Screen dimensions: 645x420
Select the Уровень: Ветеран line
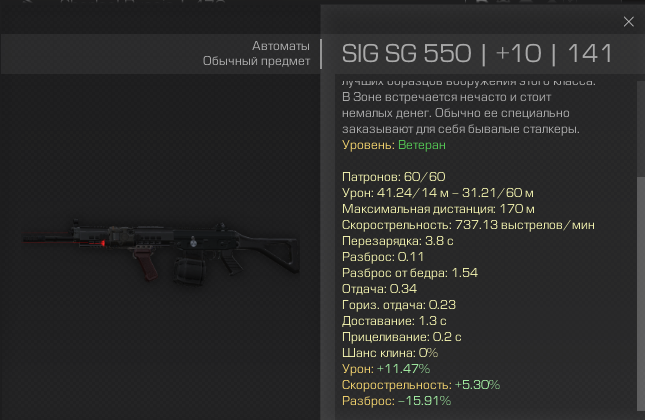tap(394, 145)
